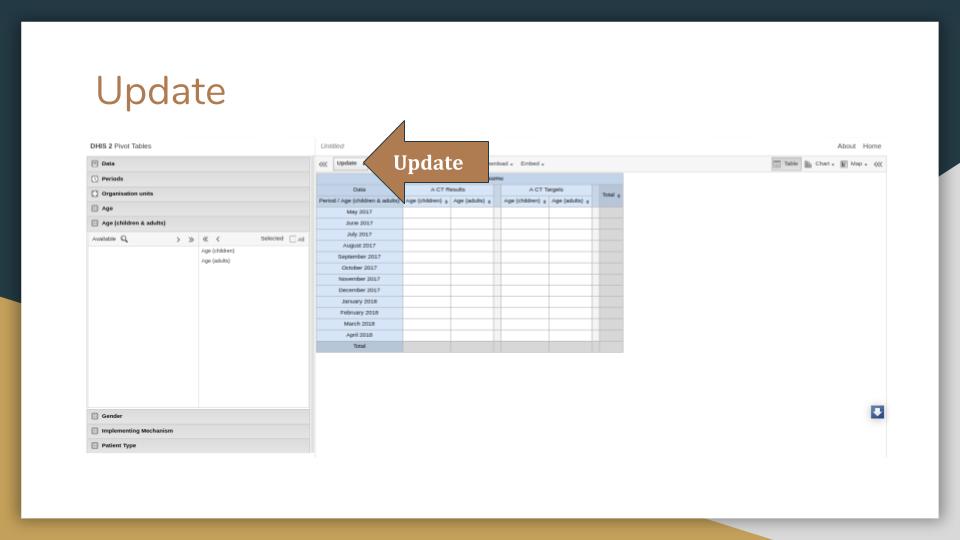
Task: Select the Table view tab
Action: point(786,164)
